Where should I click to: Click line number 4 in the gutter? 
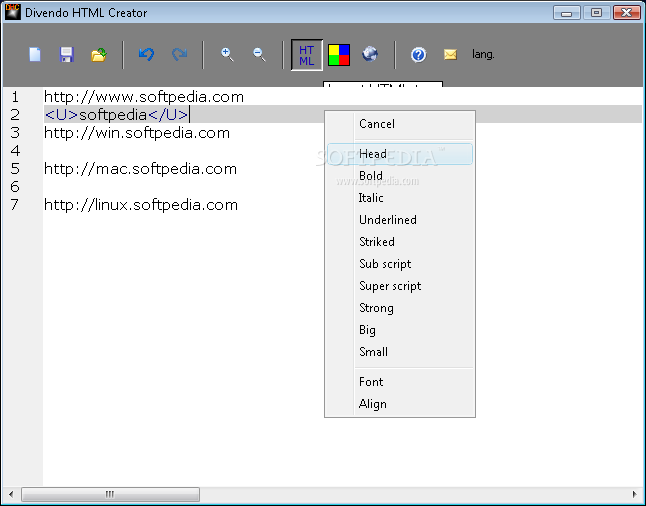point(15,151)
